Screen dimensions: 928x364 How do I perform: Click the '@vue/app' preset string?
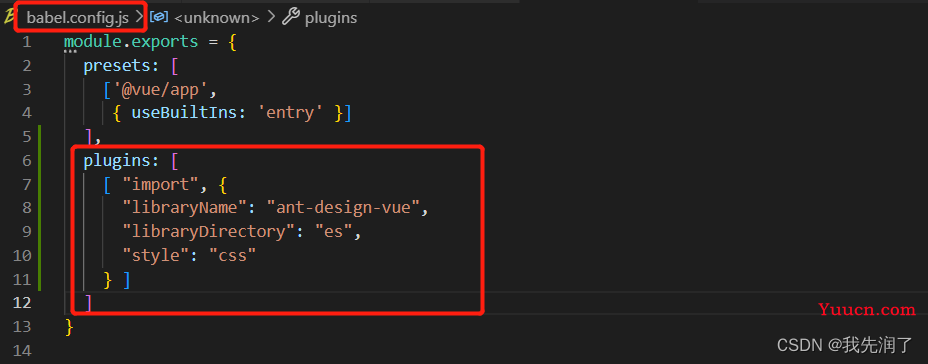point(156,89)
